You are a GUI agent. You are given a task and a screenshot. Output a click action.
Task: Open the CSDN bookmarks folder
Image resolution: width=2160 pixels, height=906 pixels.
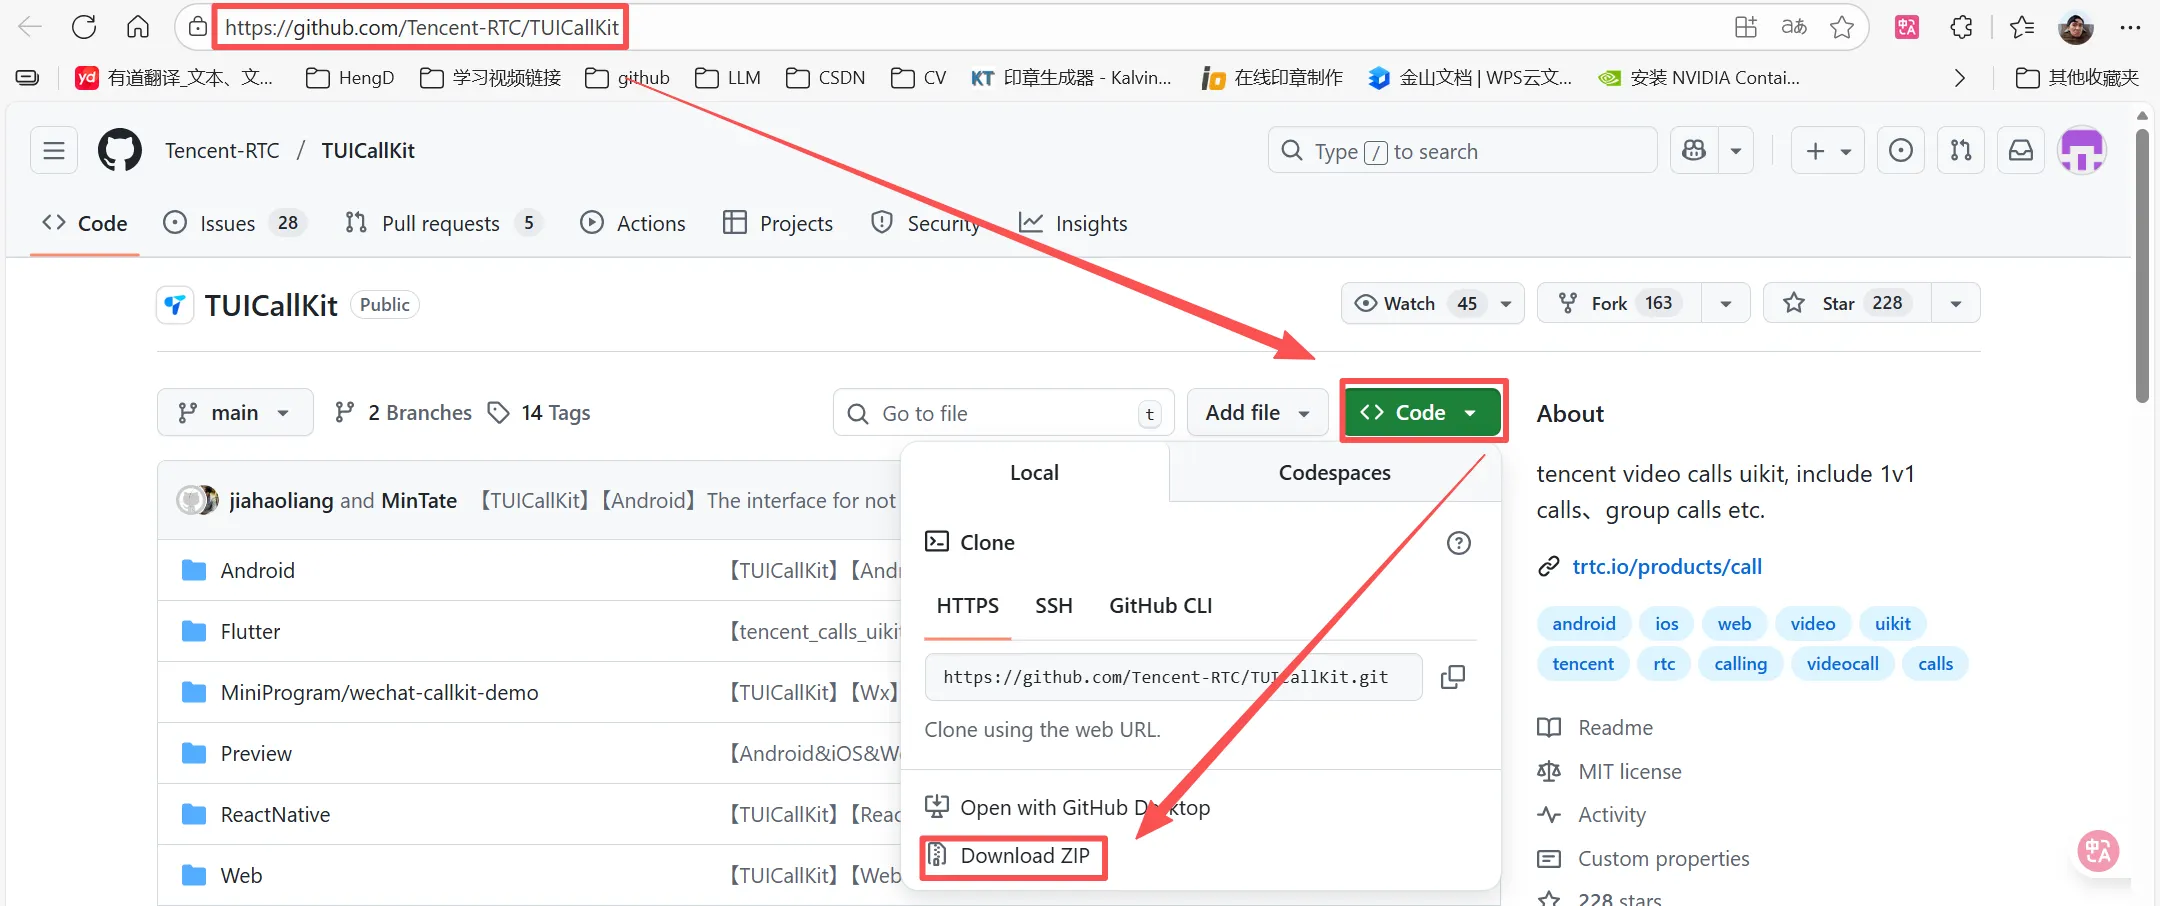point(826,78)
